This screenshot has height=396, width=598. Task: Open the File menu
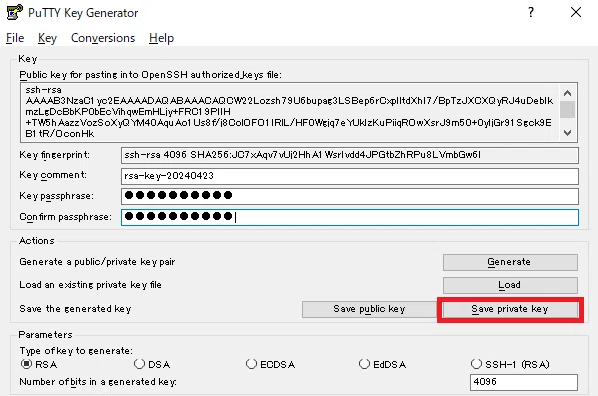[x=15, y=38]
